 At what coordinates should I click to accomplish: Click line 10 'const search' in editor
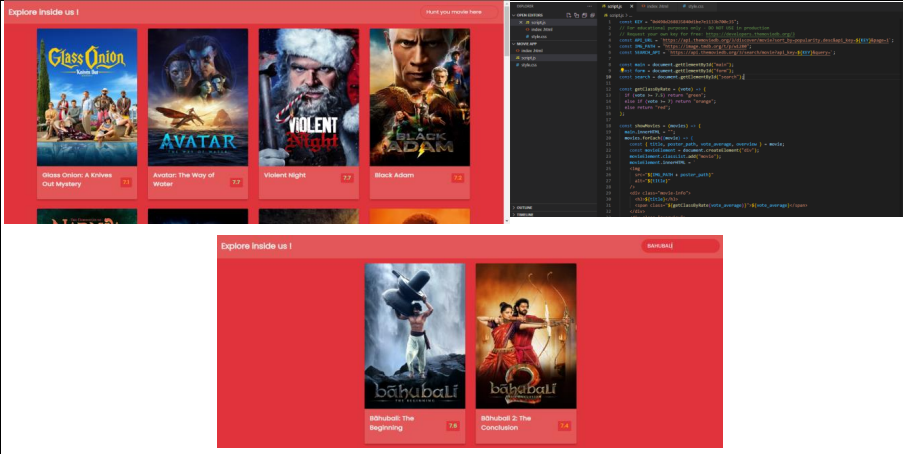click(682, 77)
